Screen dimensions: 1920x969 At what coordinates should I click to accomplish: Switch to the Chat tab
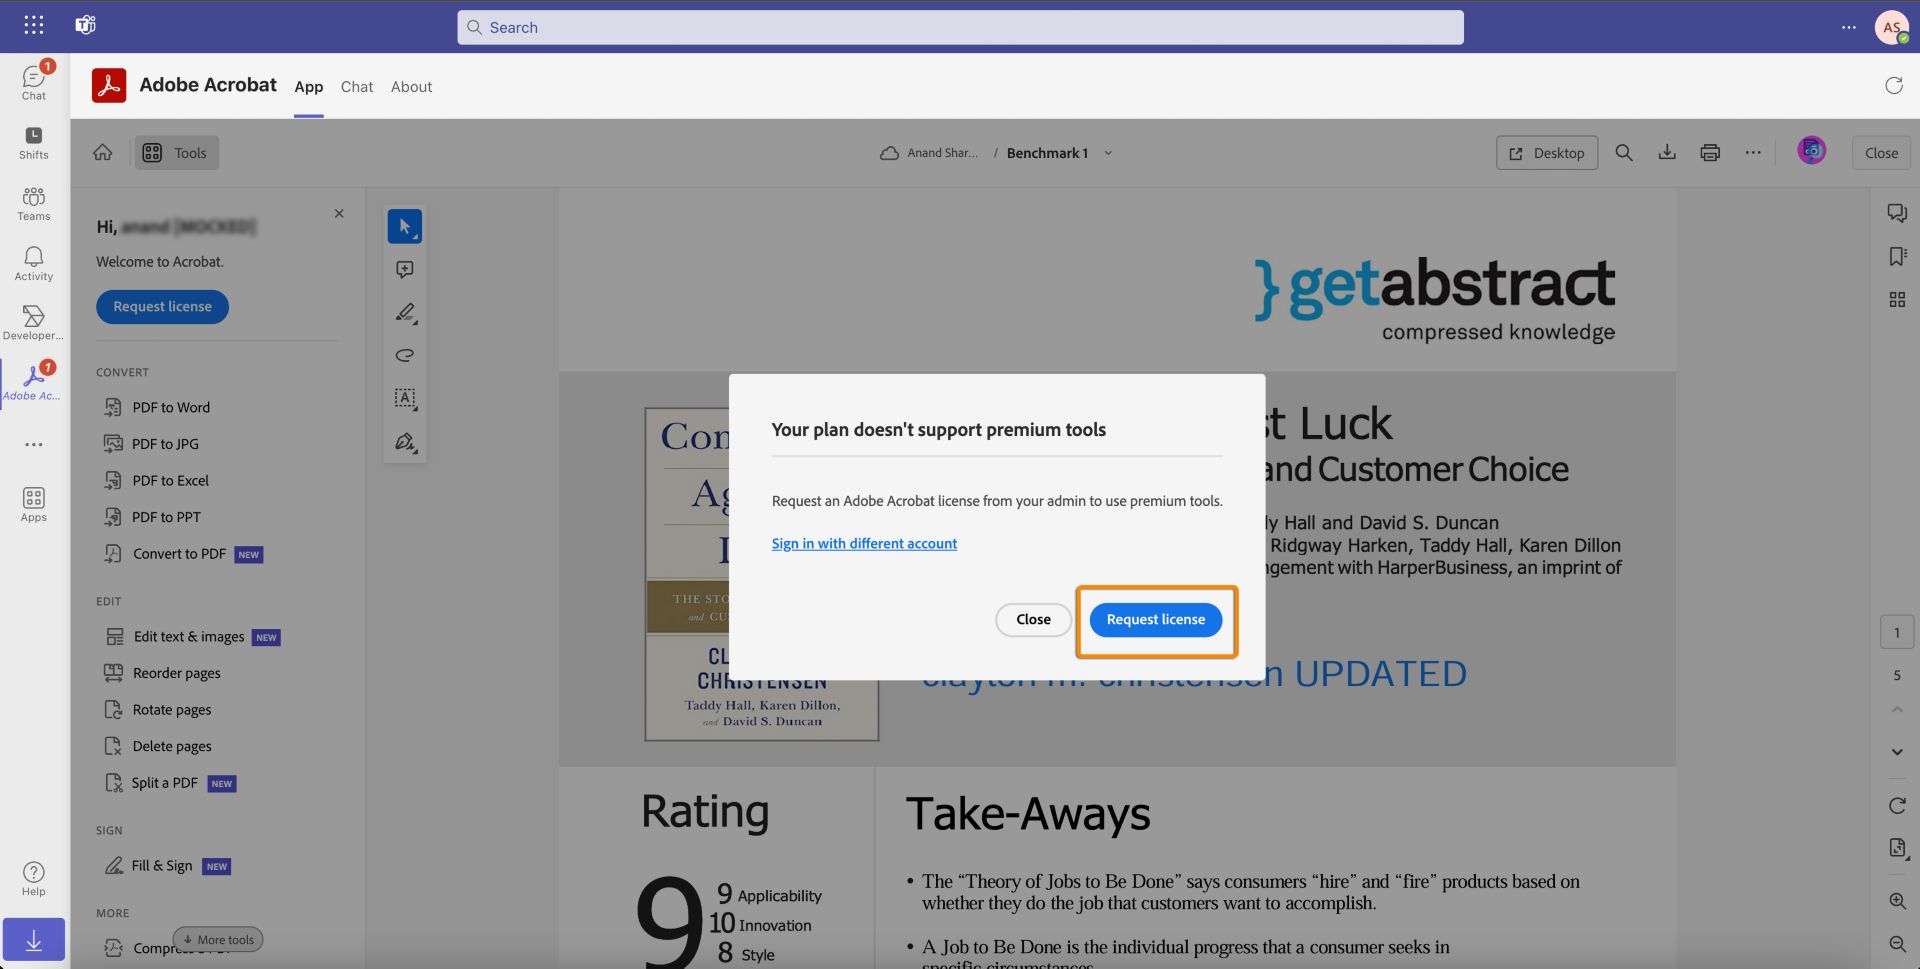click(x=356, y=87)
